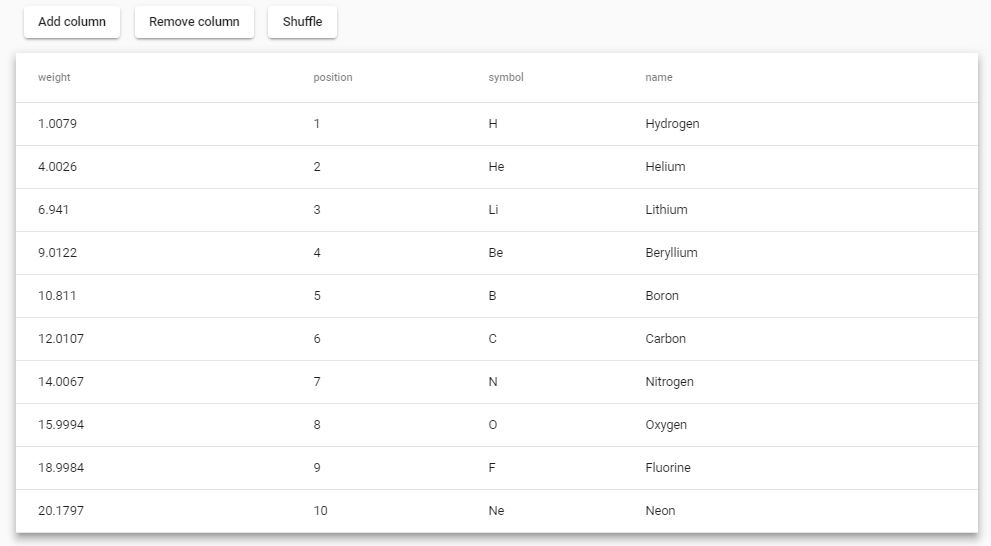Screen dimensions: 991x546
Task: Select the position column header
Action: pyautogui.click(x=333, y=77)
